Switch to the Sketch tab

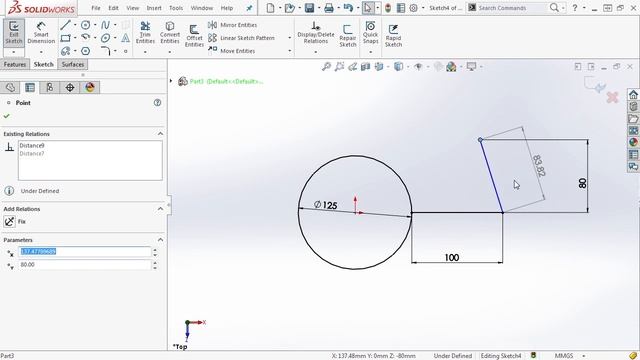click(44, 64)
